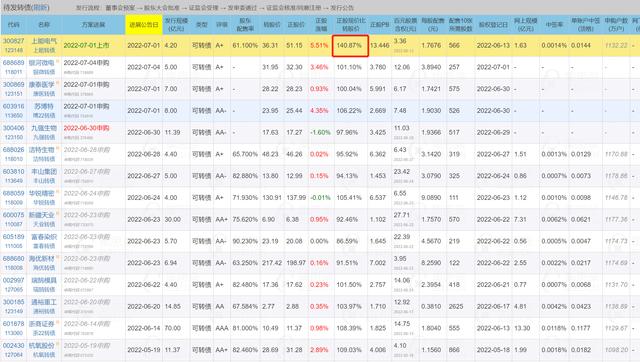Click ratio value 101.10%
The height and width of the screenshot is (362, 640).
pyautogui.click(x=349, y=67)
